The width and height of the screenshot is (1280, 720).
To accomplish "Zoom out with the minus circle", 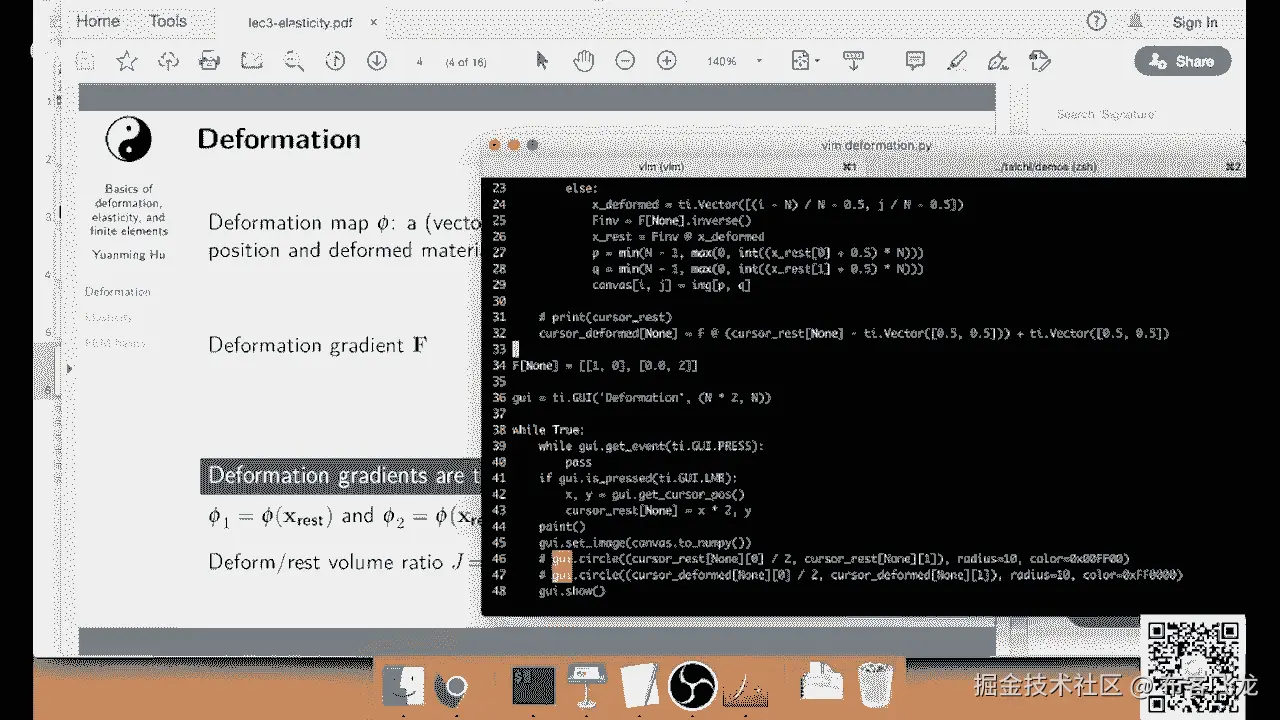I will tap(625, 61).
